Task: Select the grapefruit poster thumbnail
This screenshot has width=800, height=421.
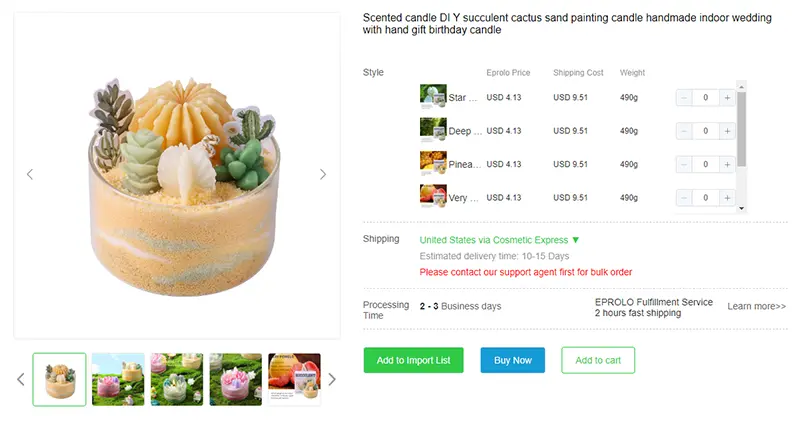Action: point(294,379)
